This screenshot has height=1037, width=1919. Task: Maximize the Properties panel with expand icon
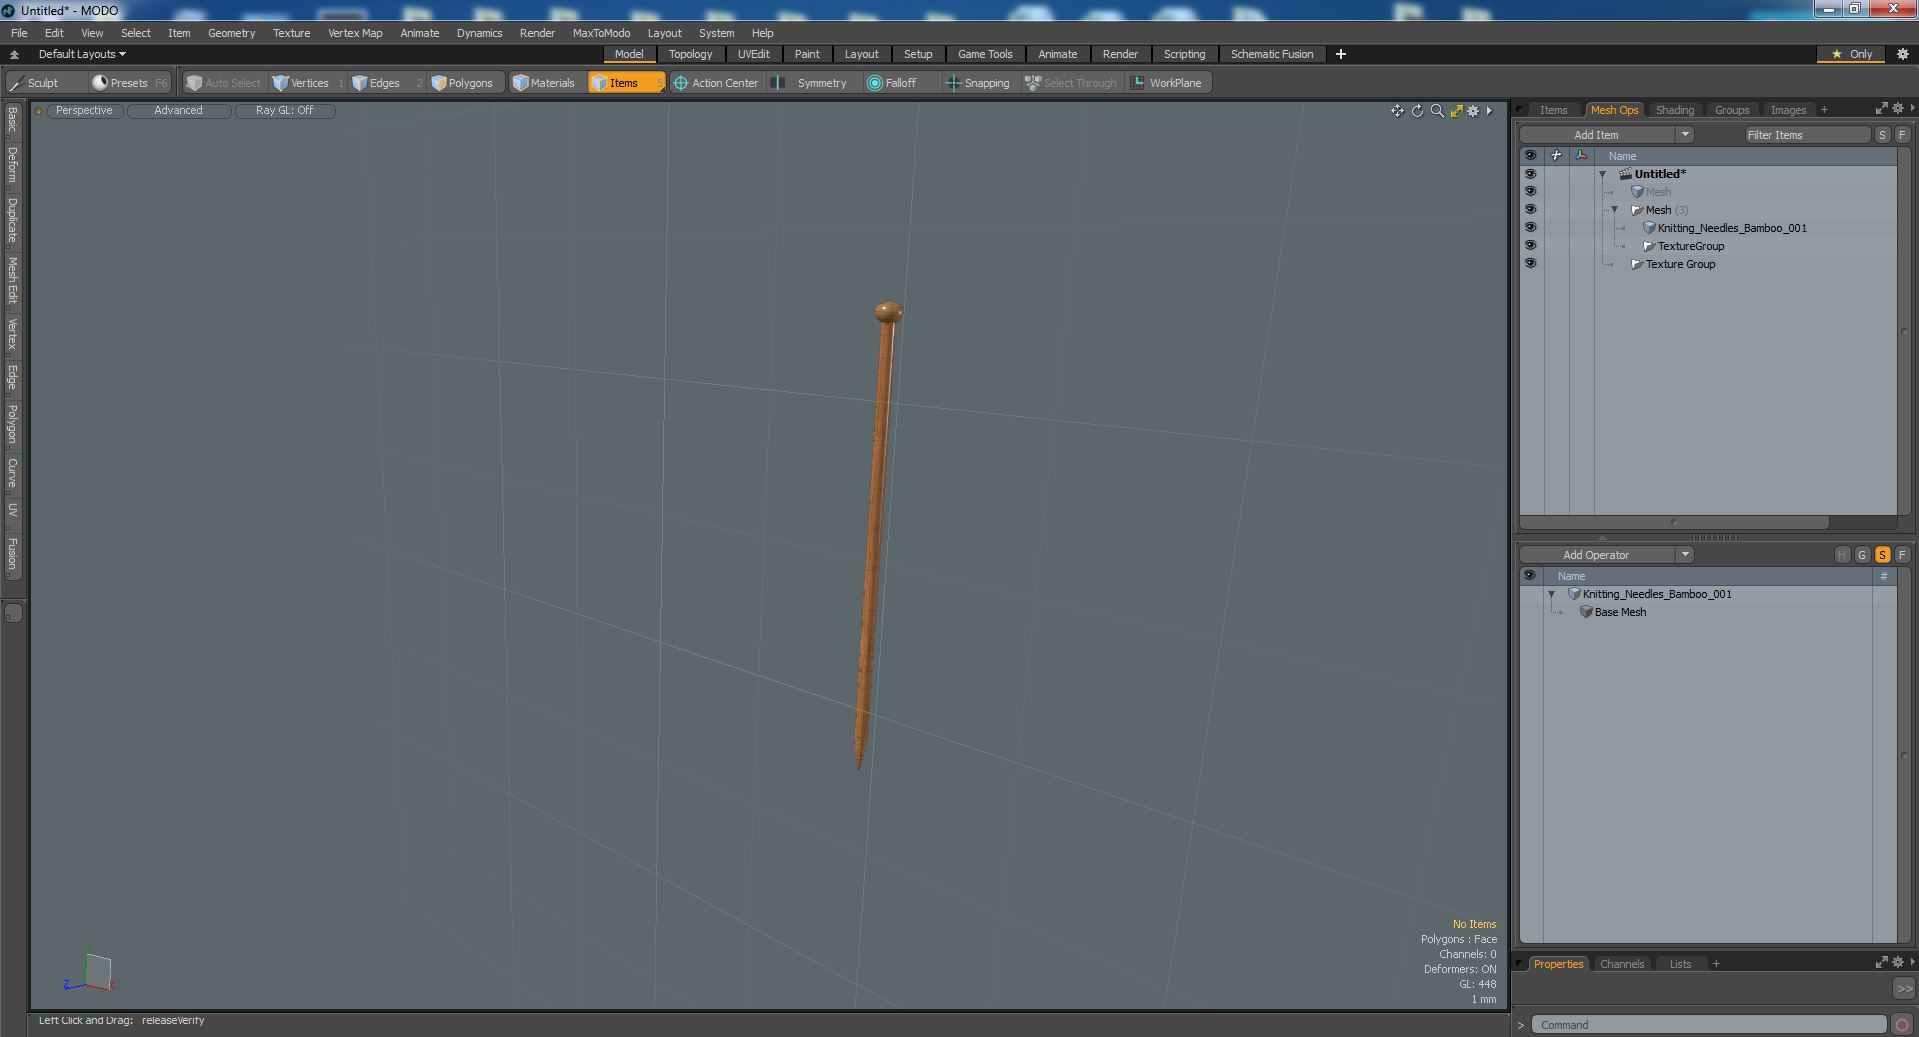pyautogui.click(x=1881, y=963)
